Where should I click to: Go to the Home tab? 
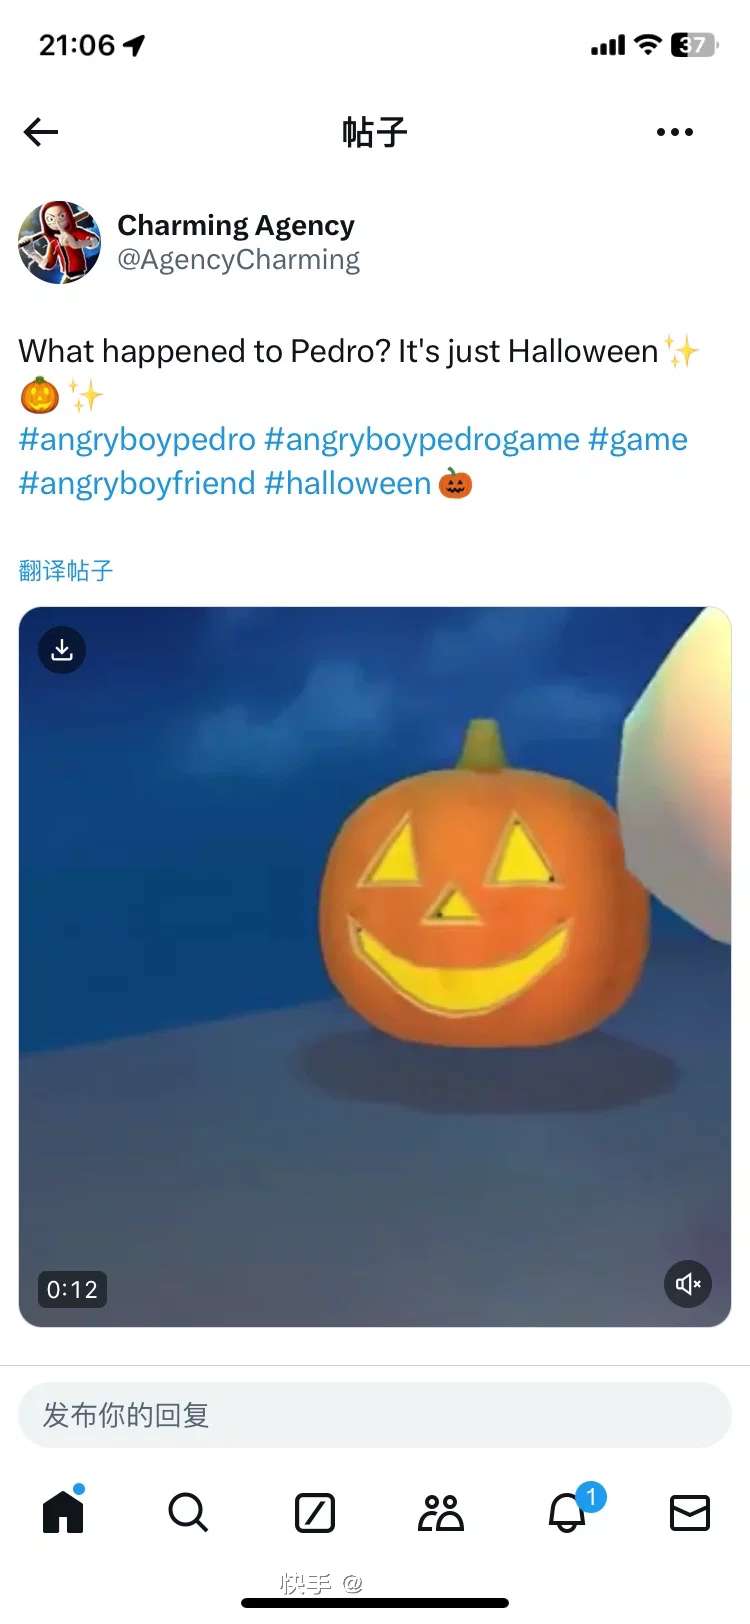(63, 1511)
